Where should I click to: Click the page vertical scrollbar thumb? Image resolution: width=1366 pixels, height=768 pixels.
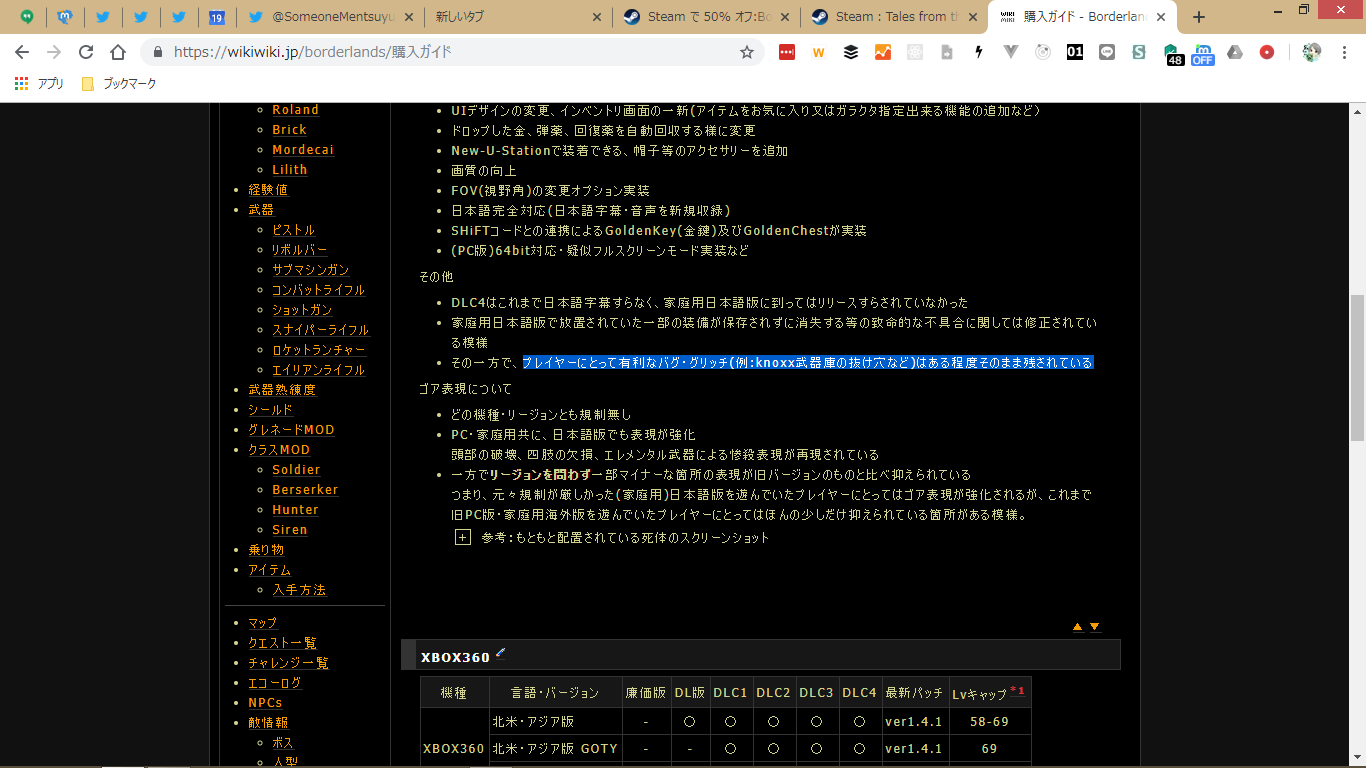point(1357,368)
